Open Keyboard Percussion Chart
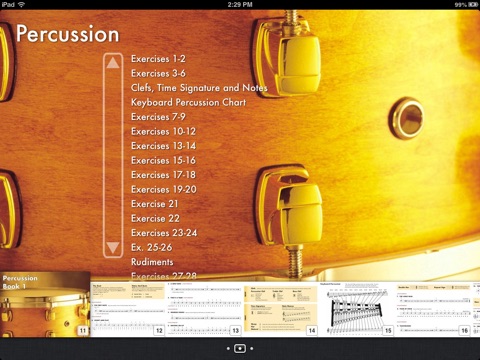Image resolution: width=480 pixels, height=360 pixels. 189,102
